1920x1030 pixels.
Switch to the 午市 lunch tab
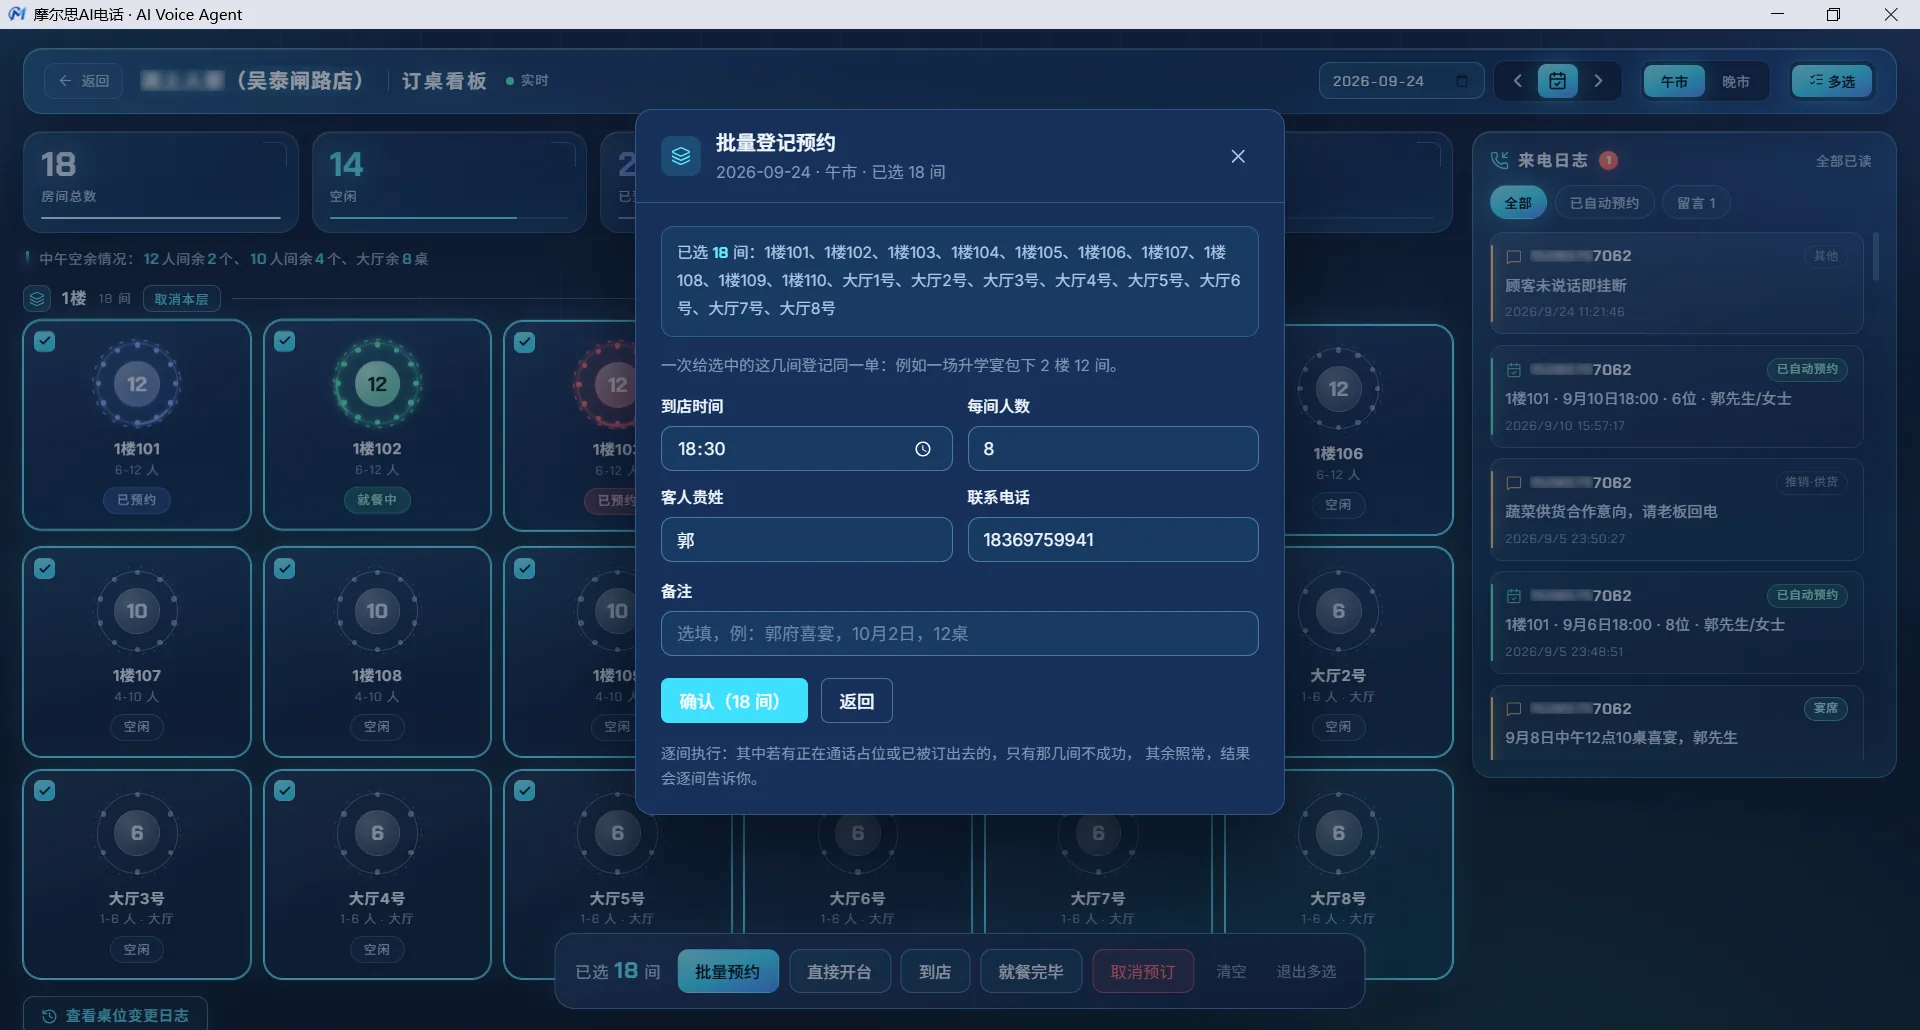click(1674, 81)
